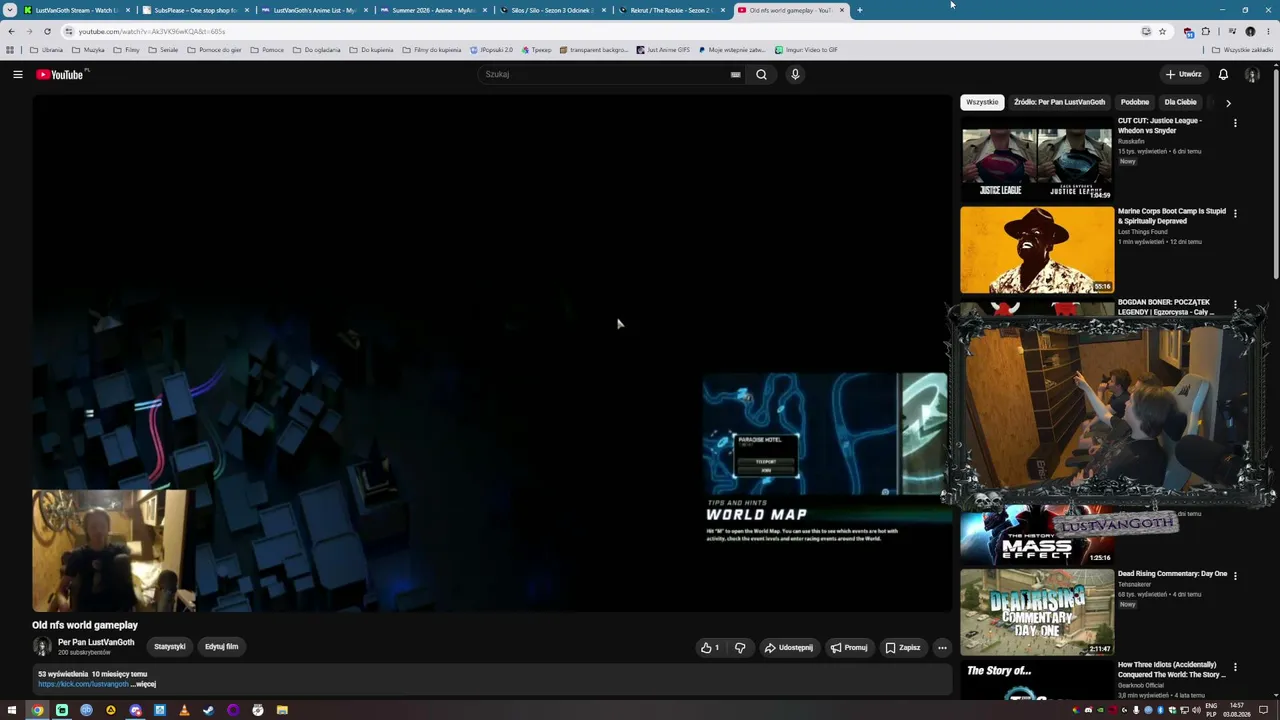Select Źródło: Per Pan LustVanGoth chip
Viewport: 1280px width, 720px height.
tap(1059, 102)
